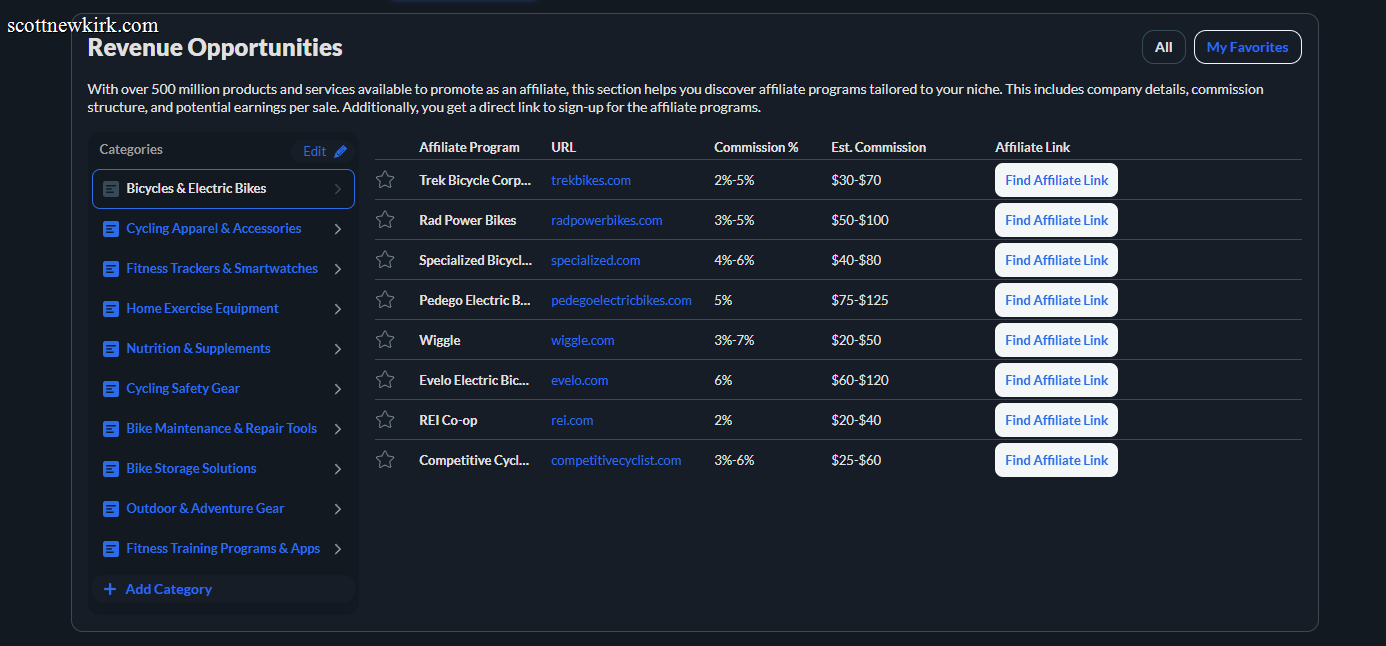This screenshot has height=646, width=1386.
Task: Expand chevron for Bicycles & Electric Bikes
Action: (x=338, y=189)
